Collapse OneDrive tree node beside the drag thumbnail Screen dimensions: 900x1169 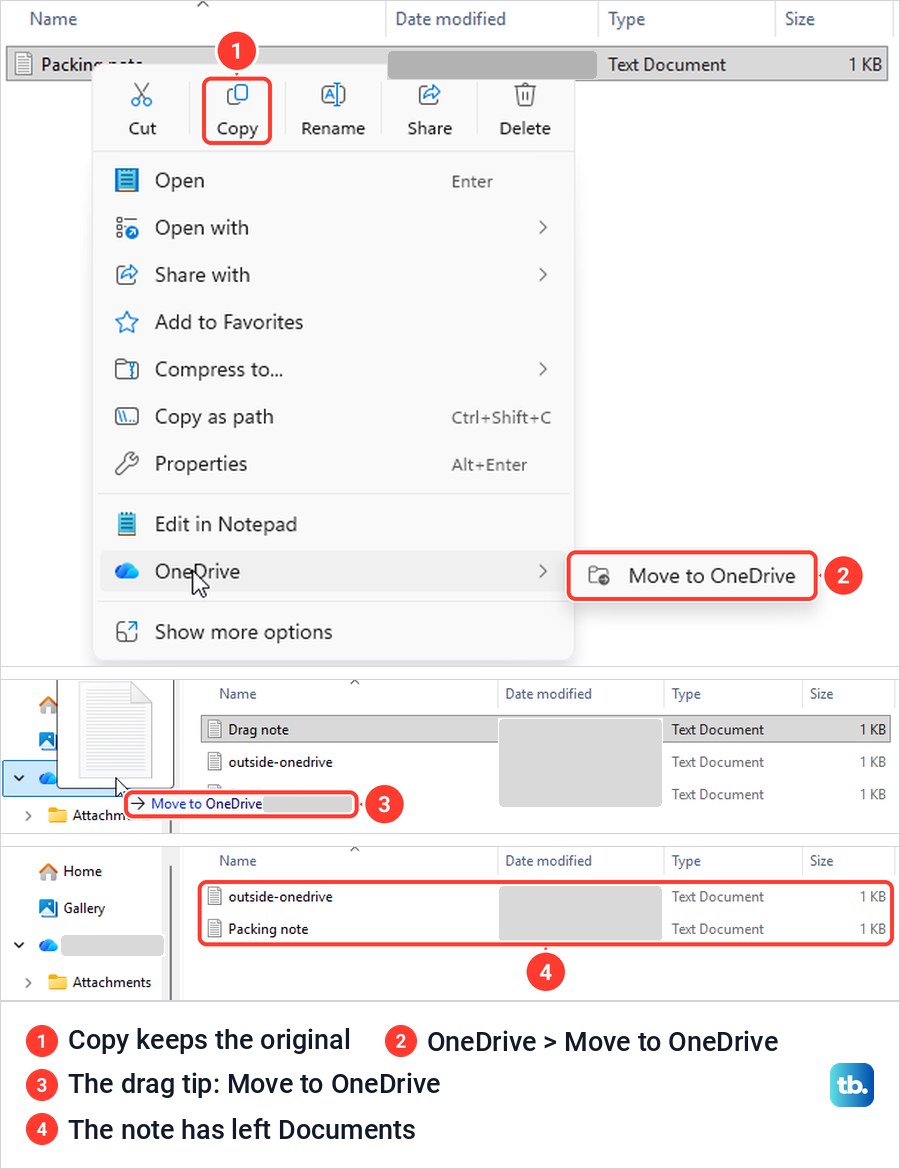pos(19,778)
